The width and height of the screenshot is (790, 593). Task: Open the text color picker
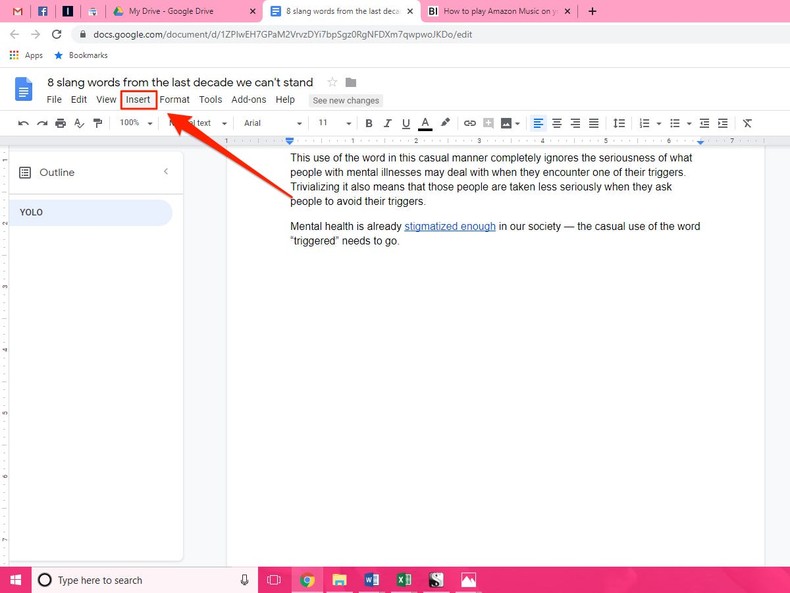coord(425,123)
